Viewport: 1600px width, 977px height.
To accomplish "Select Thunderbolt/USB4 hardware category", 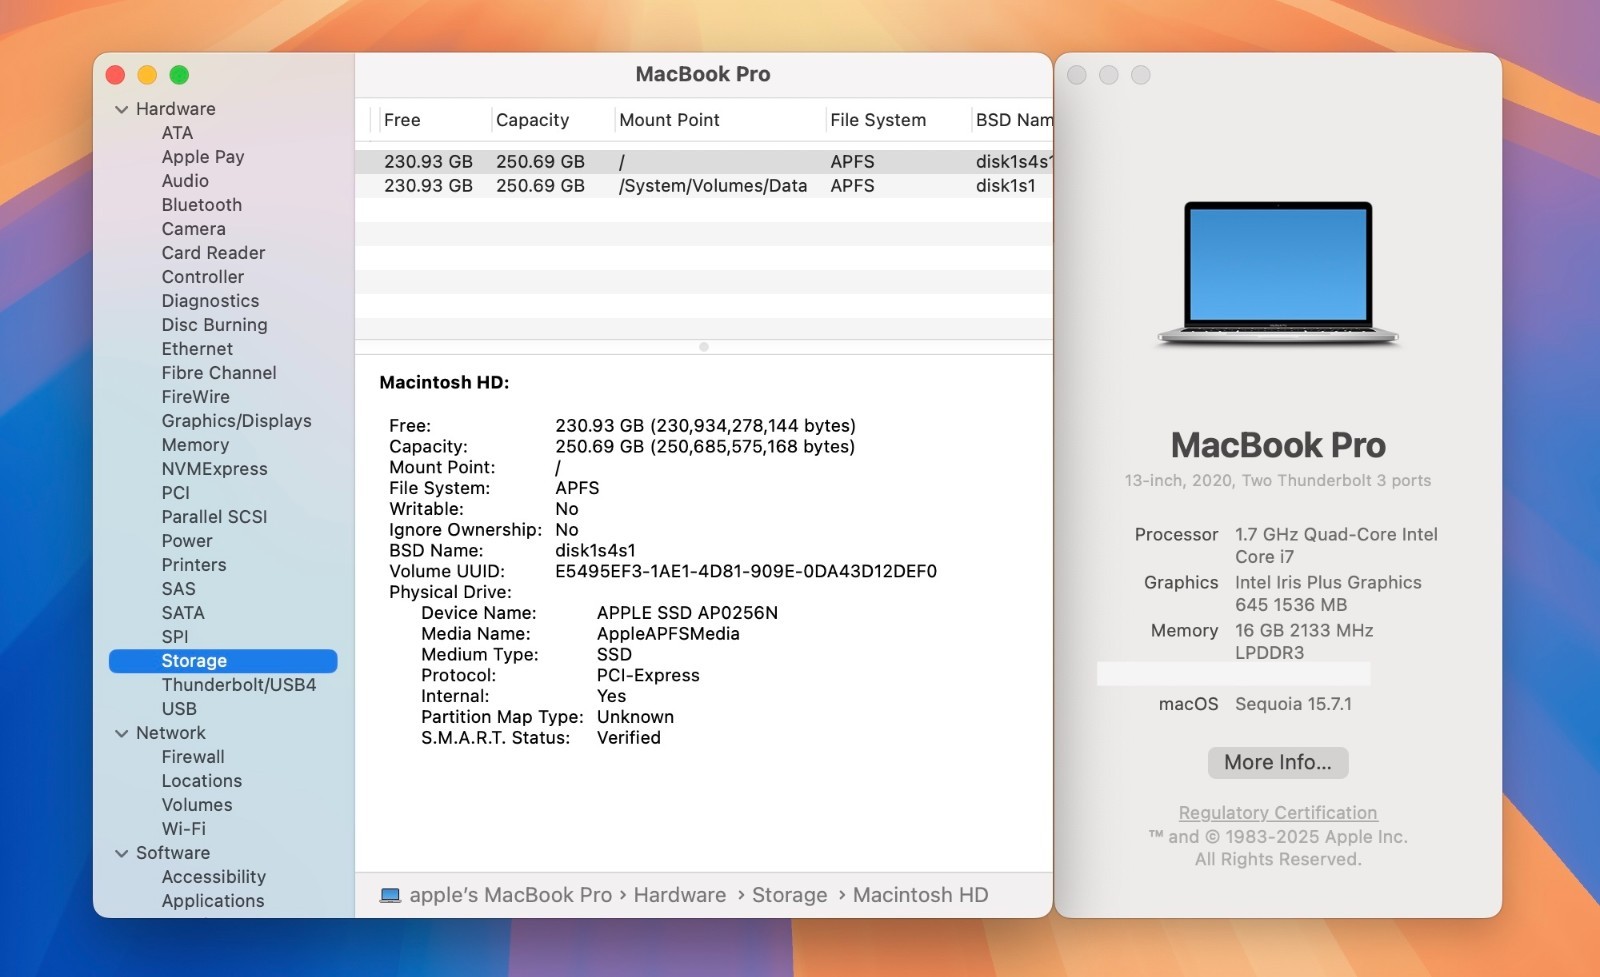I will click(238, 685).
